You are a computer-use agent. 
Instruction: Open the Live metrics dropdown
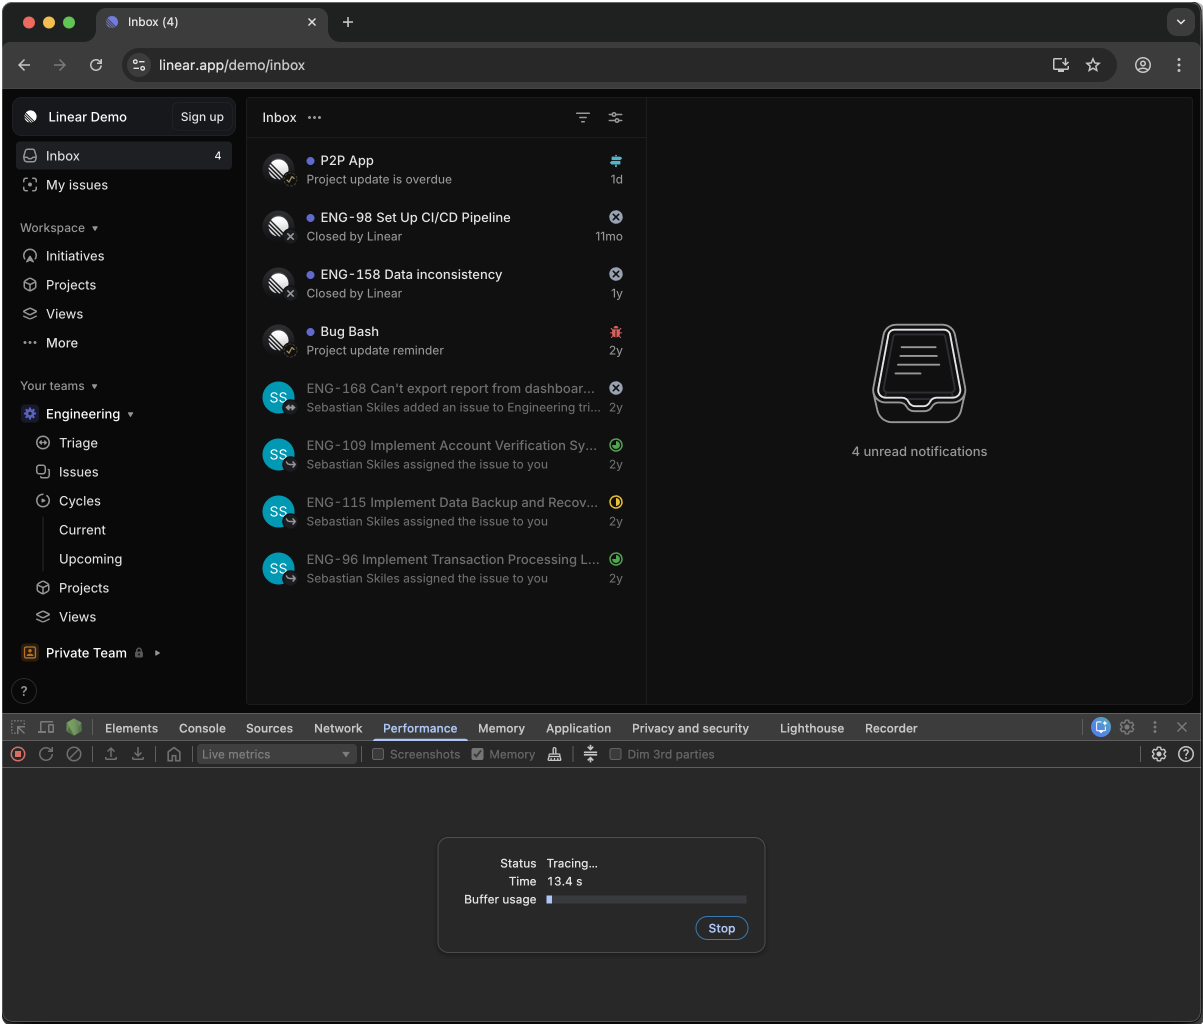pyautogui.click(x=277, y=754)
